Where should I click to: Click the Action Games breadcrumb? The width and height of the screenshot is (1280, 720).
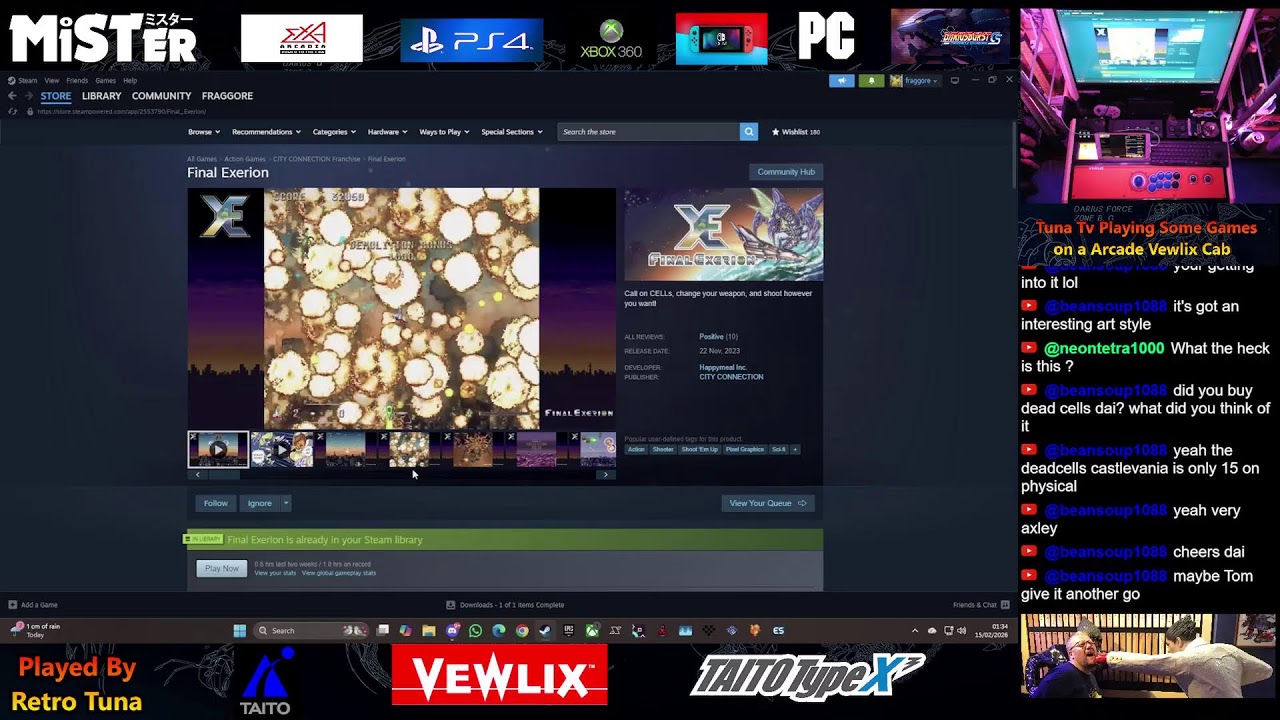(245, 159)
